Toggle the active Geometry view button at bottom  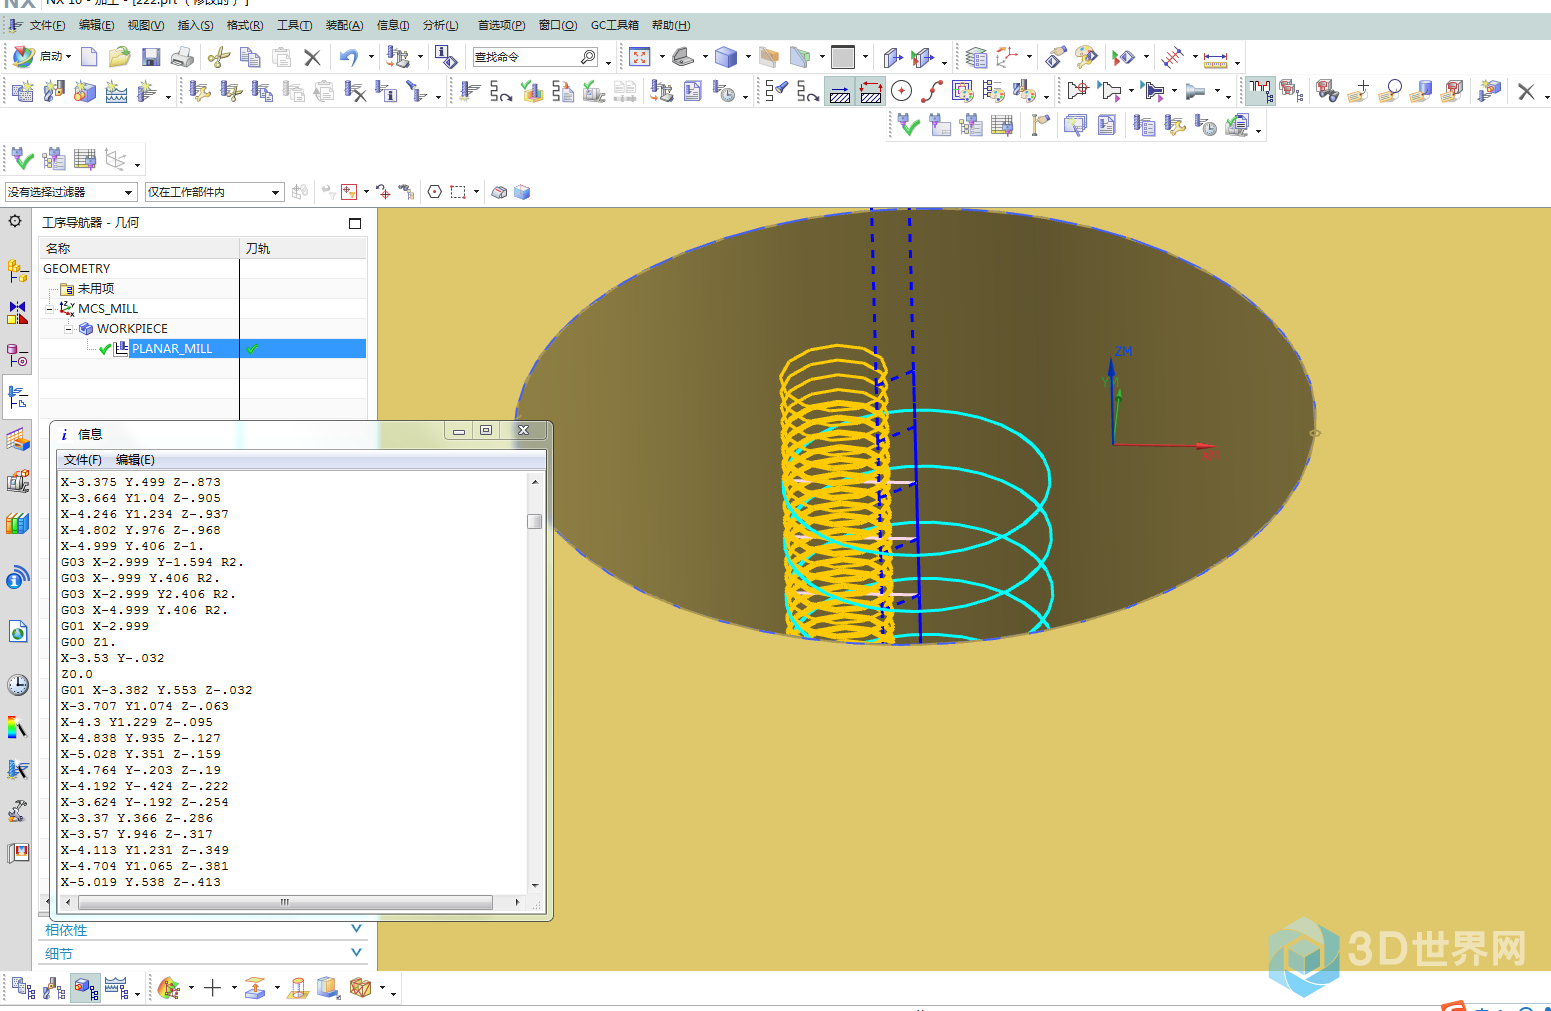coord(86,988)
